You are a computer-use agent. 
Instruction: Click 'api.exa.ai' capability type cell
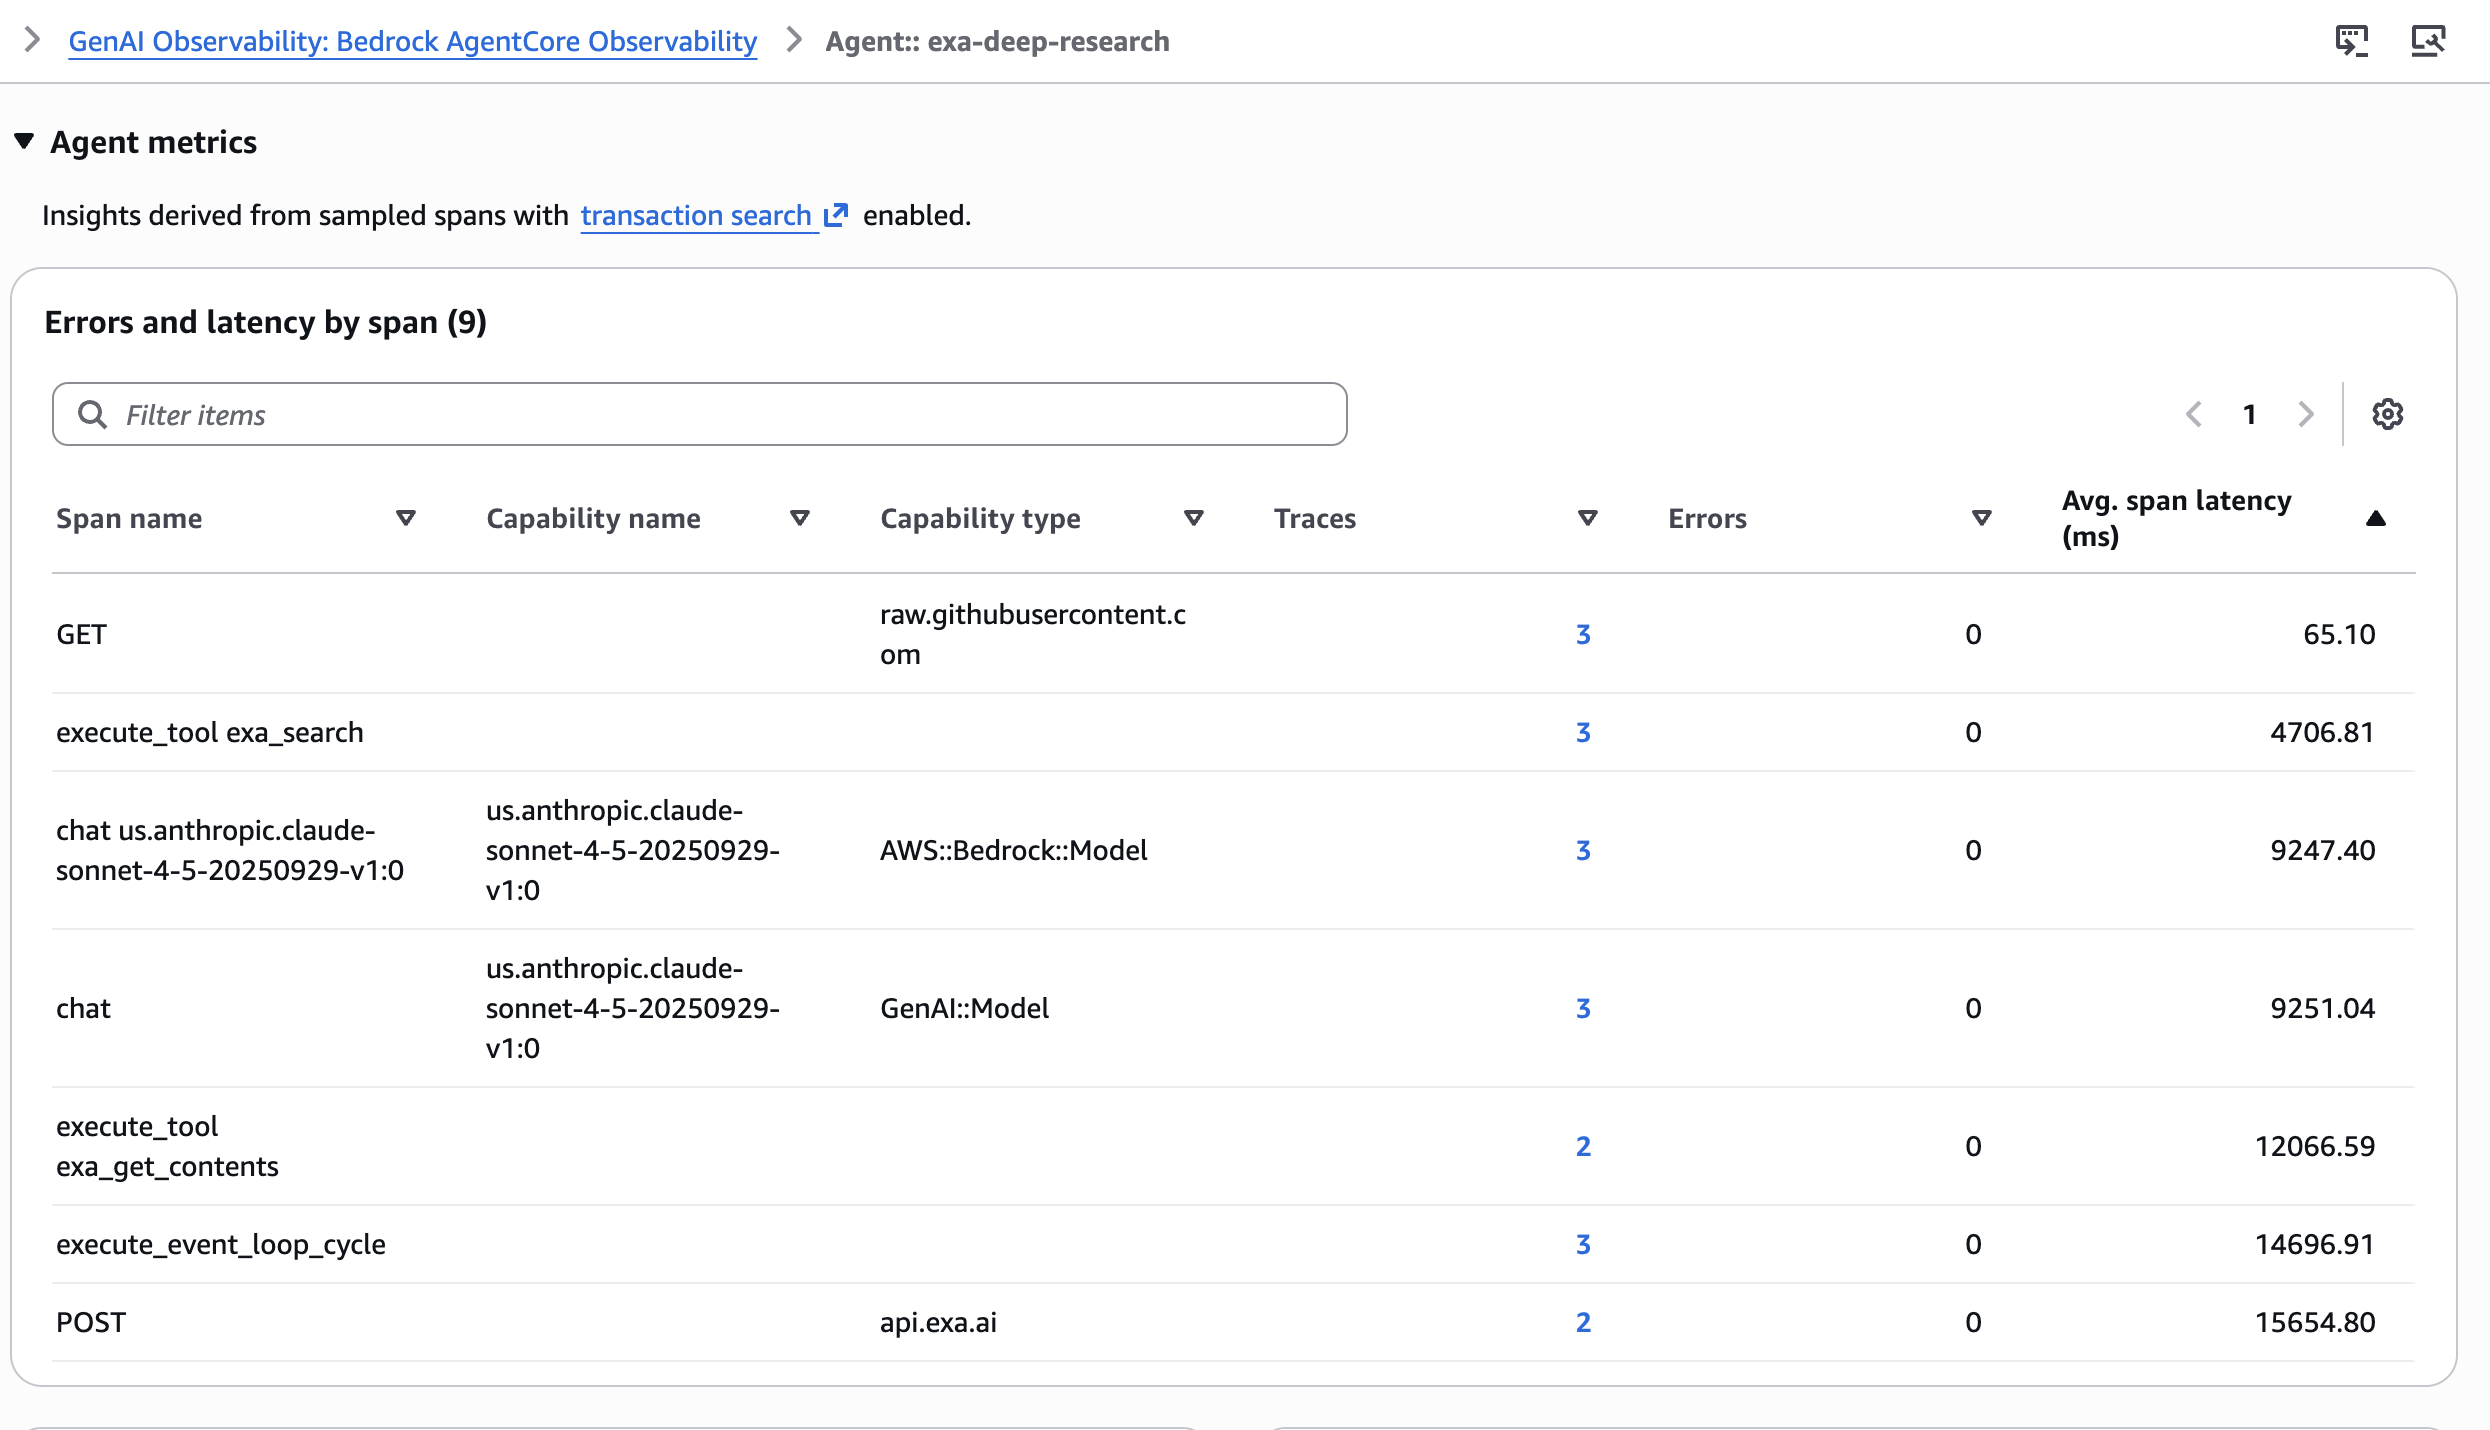(x=938, y=1322)
